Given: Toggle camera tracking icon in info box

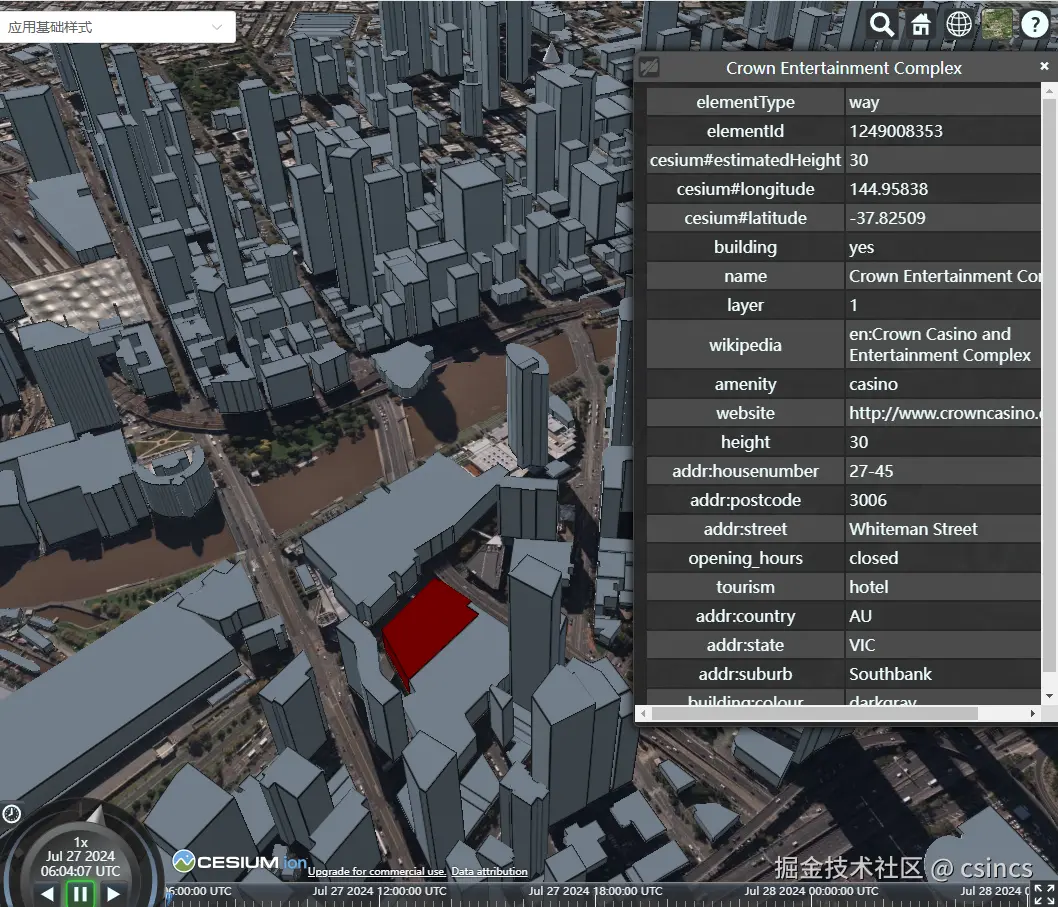Looking at the screenshot, I should [x=649, y=67].
